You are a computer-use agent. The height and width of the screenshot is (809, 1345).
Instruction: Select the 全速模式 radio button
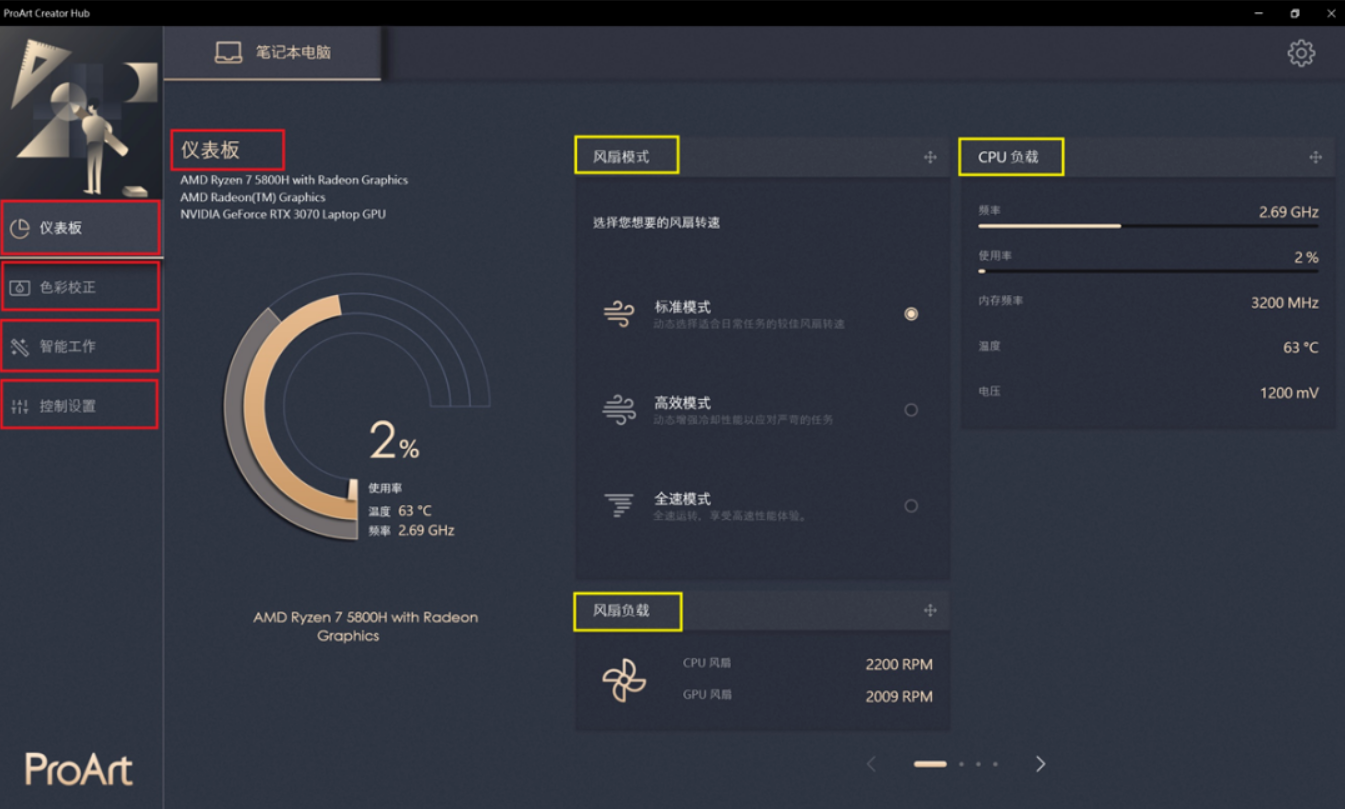[x=911, y=506]
